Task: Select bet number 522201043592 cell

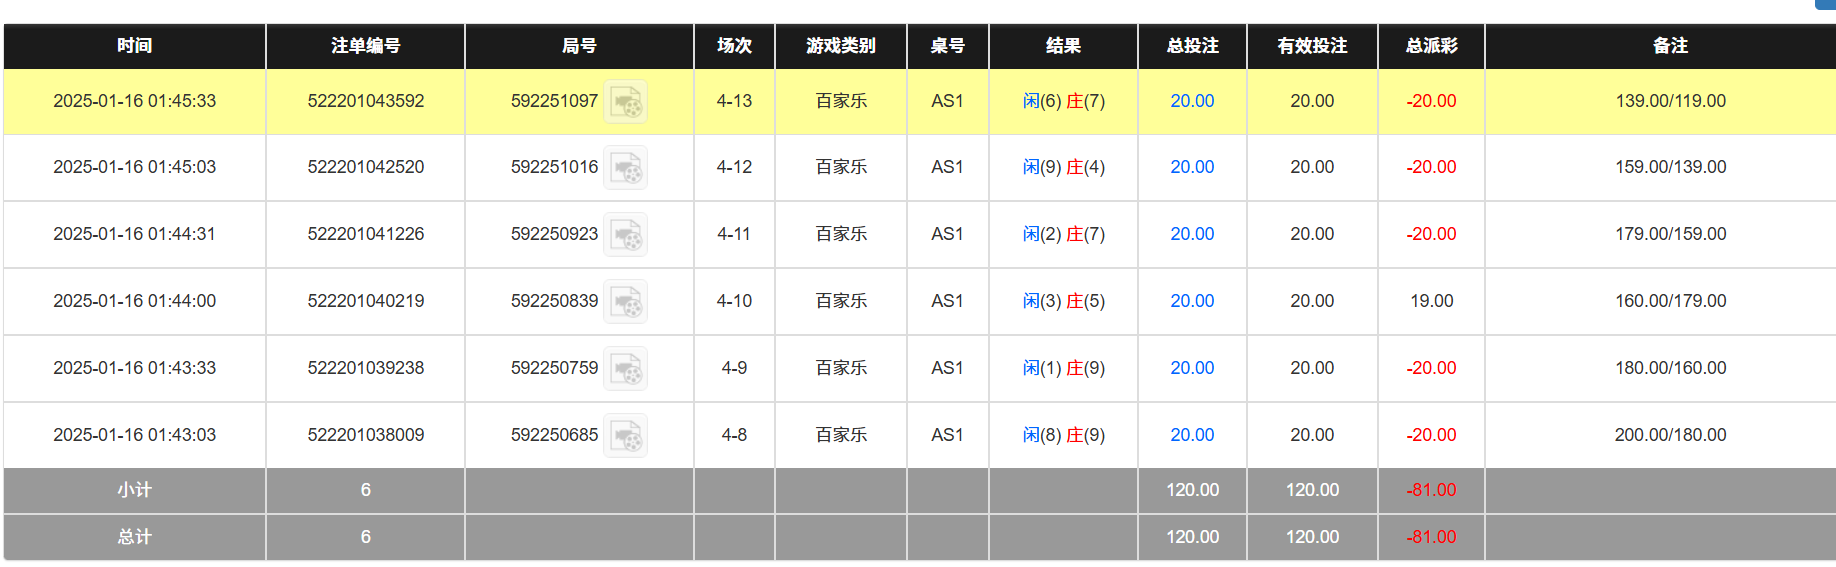Action: tap(365, 101)
